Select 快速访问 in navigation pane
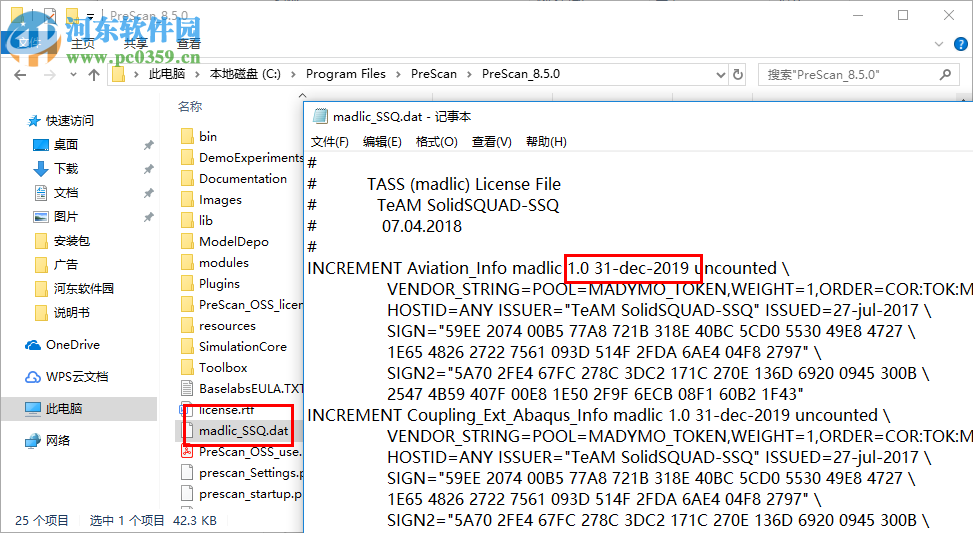This screenshot has height=533, width=973. click(70, 120)
